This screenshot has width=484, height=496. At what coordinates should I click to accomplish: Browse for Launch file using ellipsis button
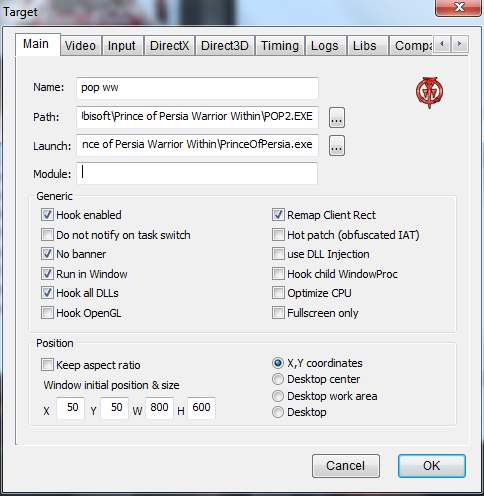(337, 145)
